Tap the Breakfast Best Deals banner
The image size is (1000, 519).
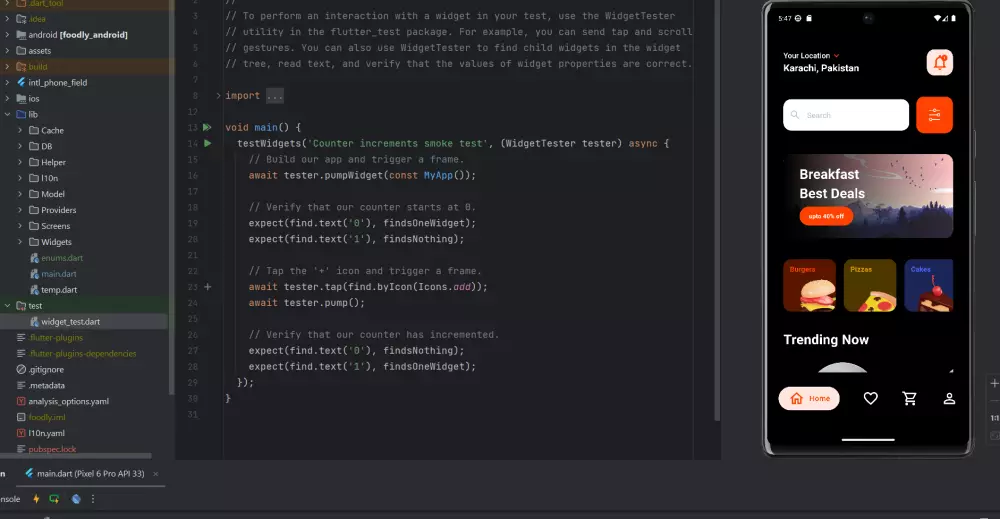point(869,196)
